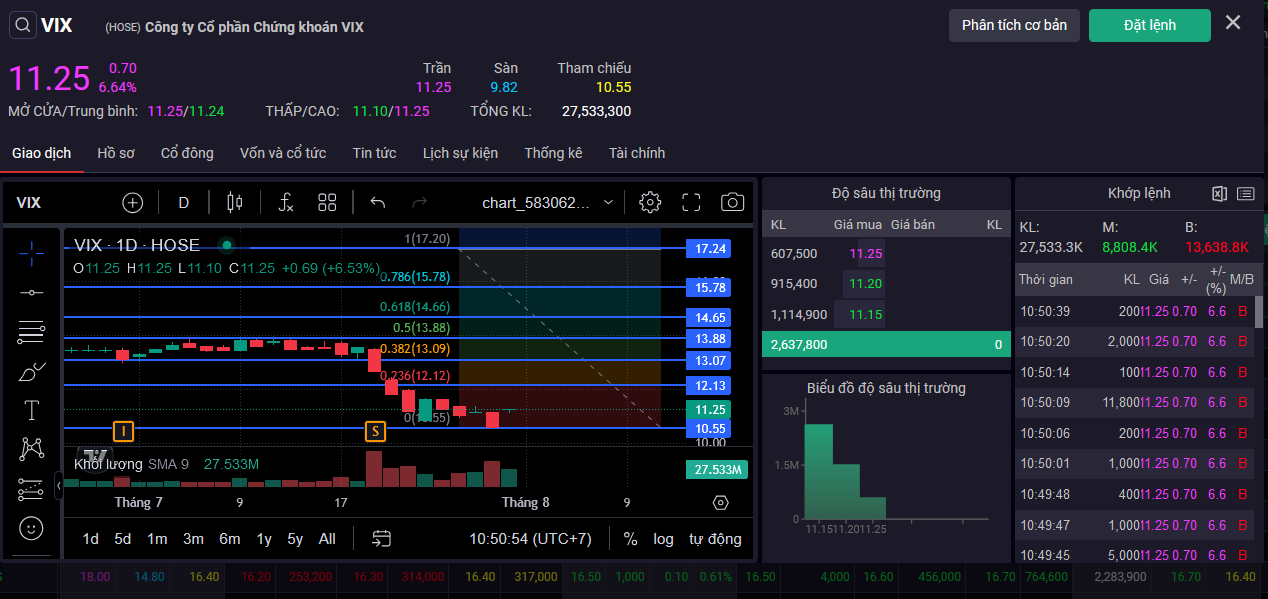Viewport: 1268px width, 599px height.
Task: Open indicator templates grid icon
Action: click(x=327, y=203)
